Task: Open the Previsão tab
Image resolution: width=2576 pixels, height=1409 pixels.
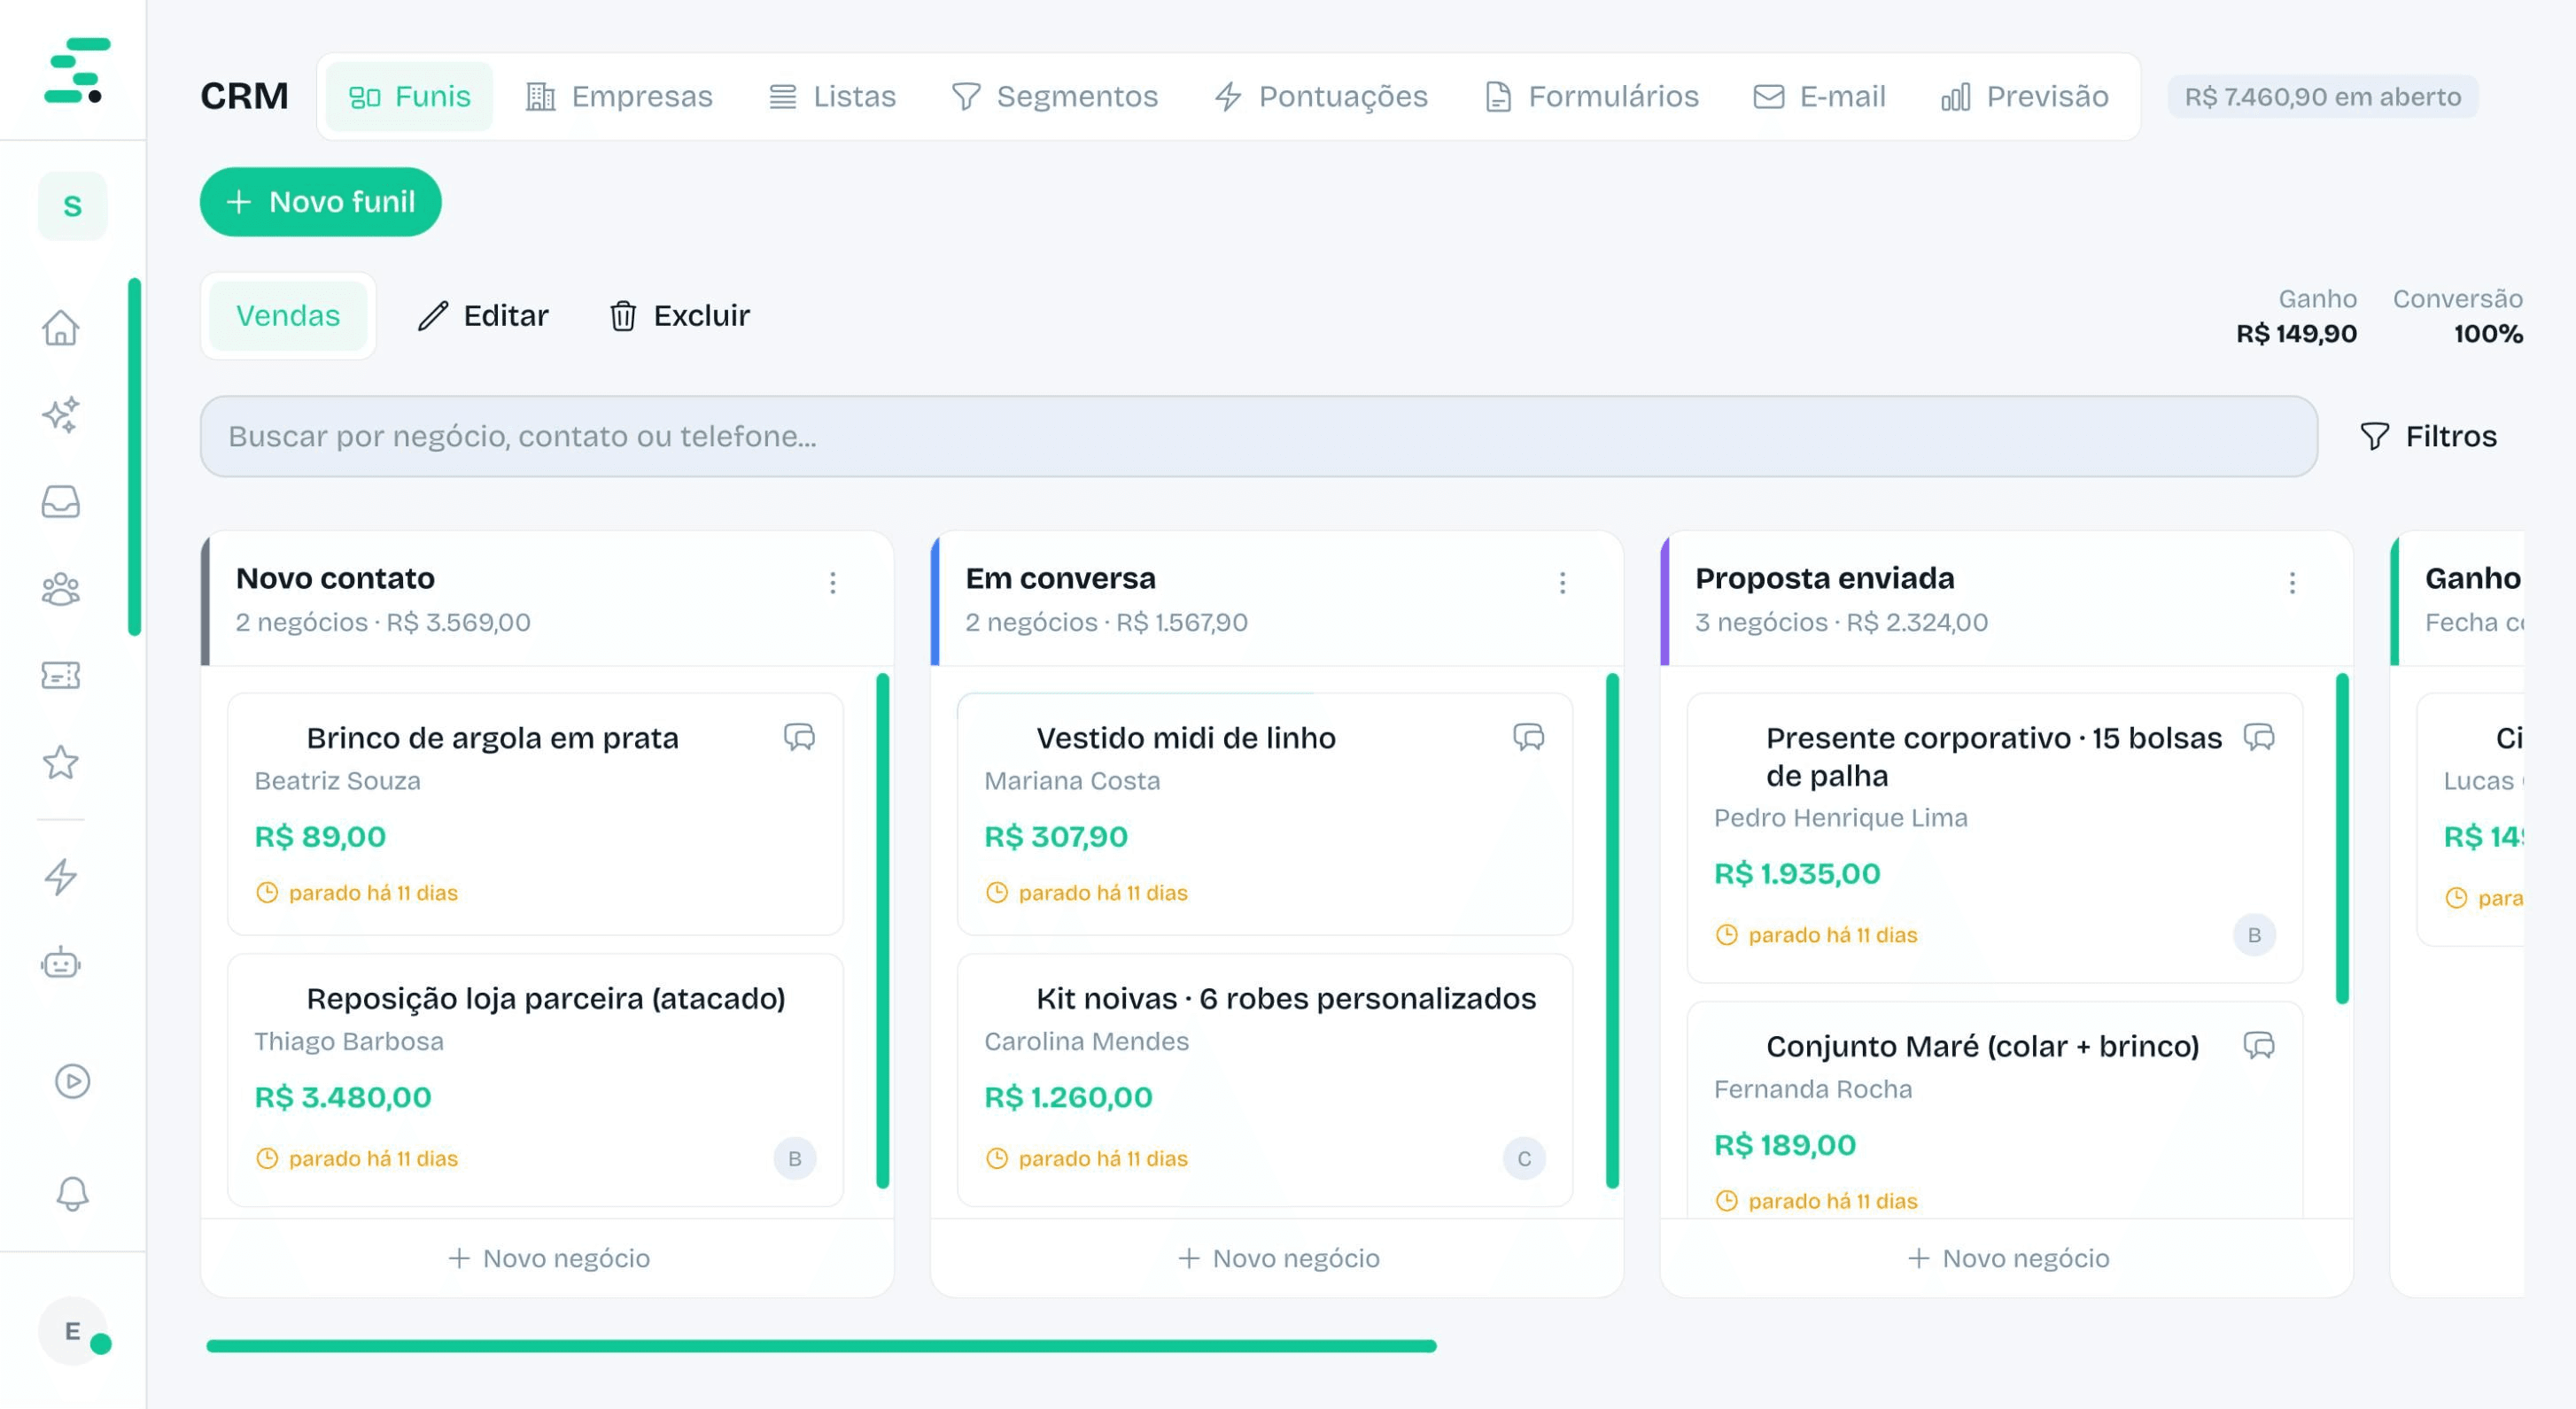Action: tap(2025, 97)
